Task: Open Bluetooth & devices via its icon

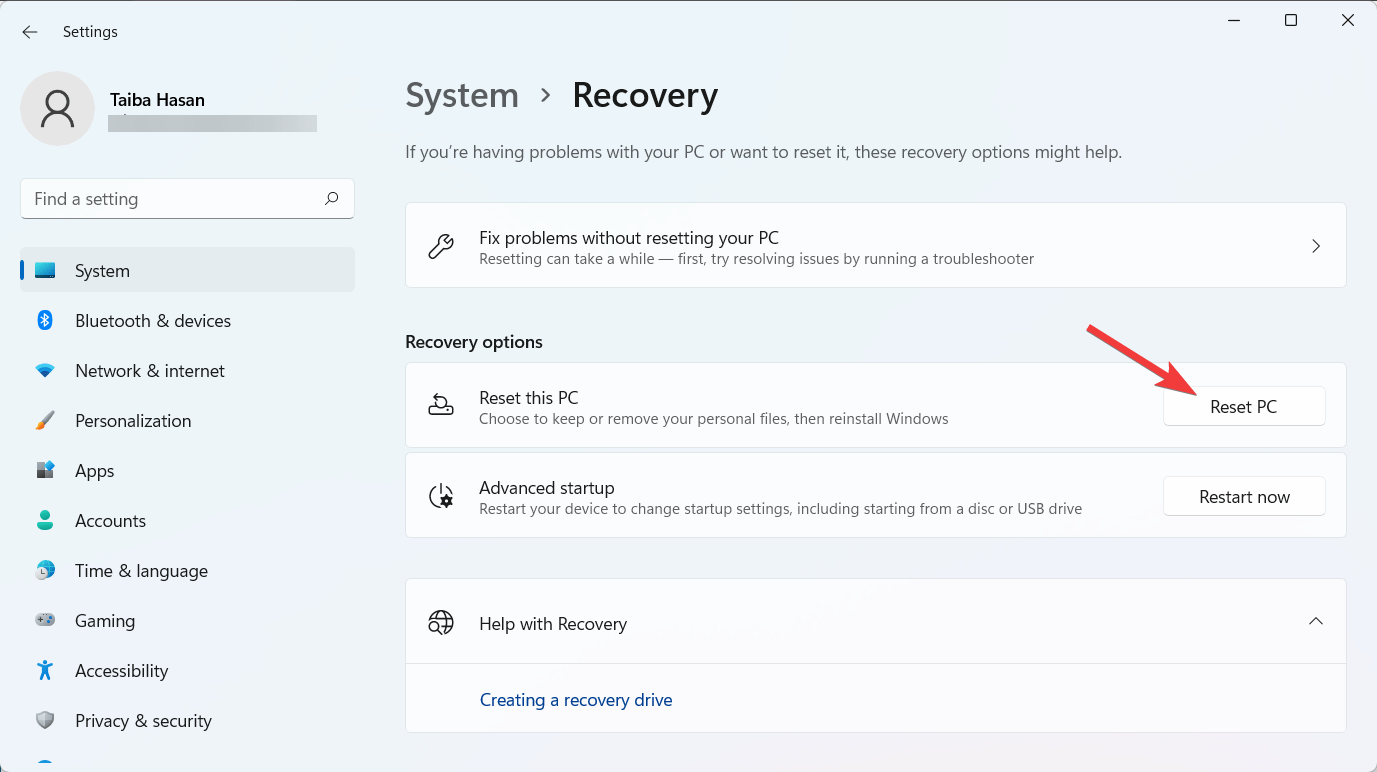Action: (45, 321)
